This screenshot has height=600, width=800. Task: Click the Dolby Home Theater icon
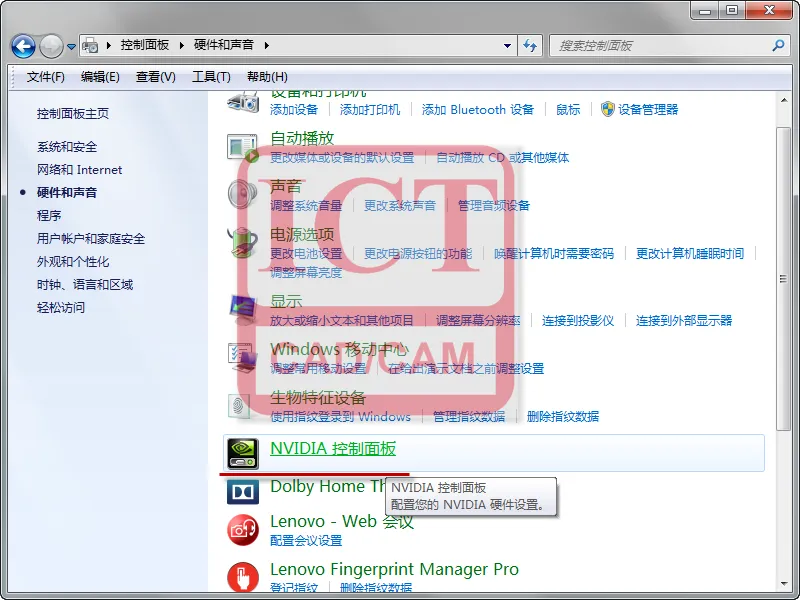tap(243, 492)
